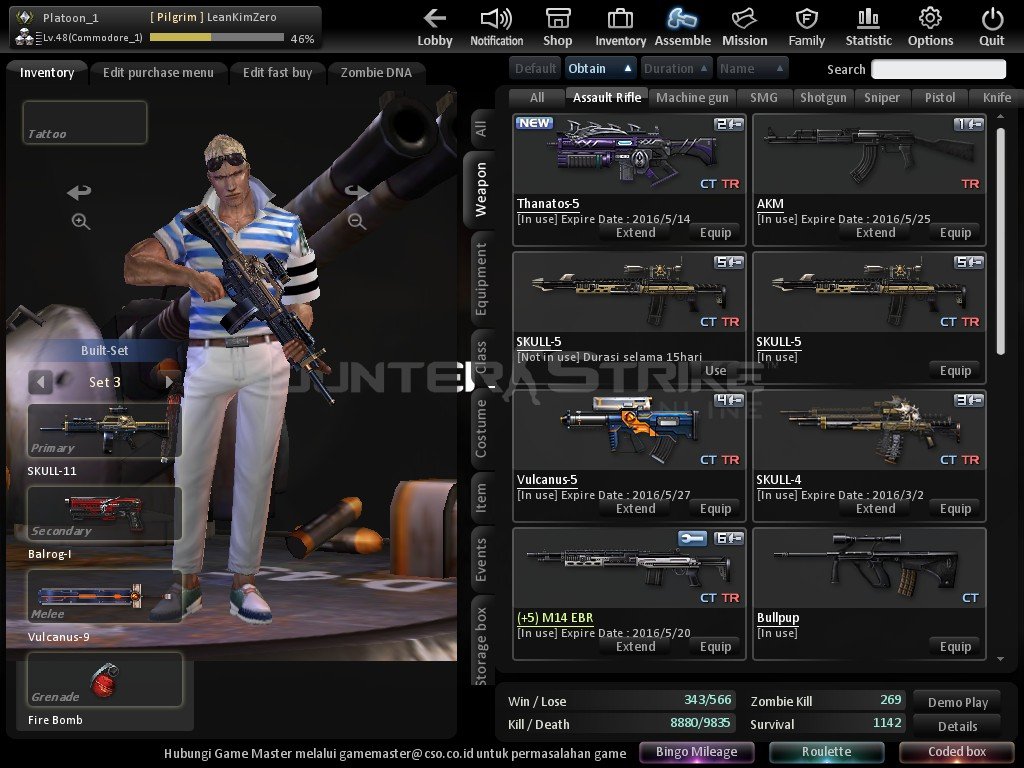This screenshot has height=768, width=1024.
Task: Open the Roulette
Action: point(826,752)
